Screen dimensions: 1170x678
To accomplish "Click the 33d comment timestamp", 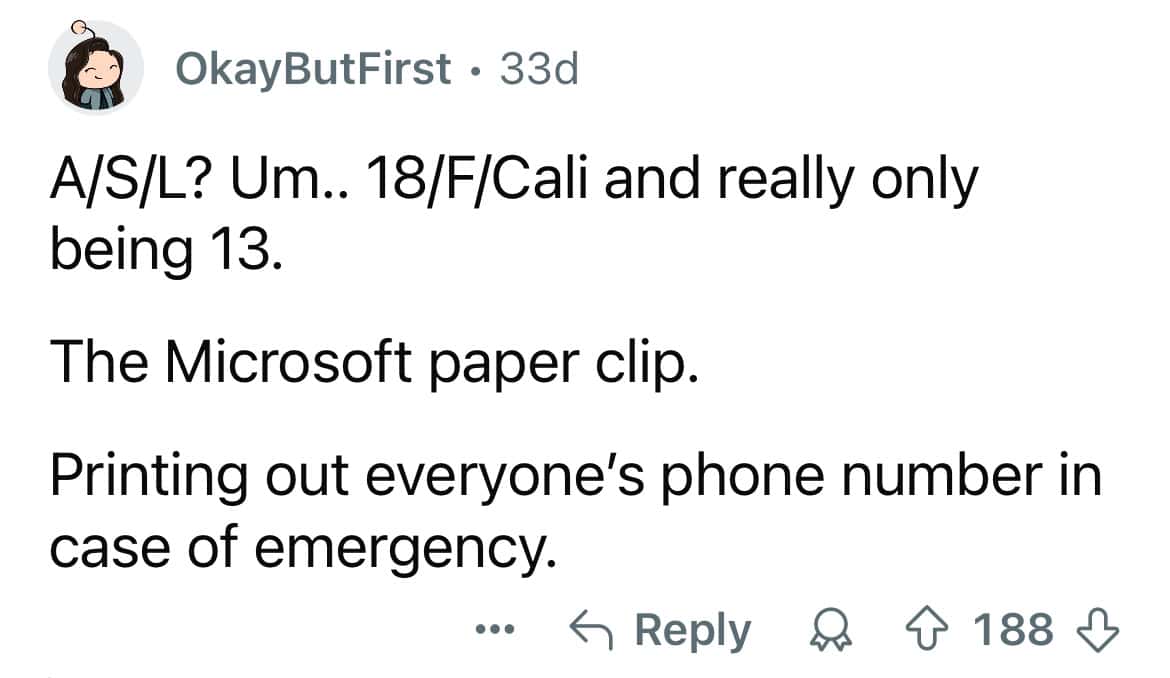I will click(x=538, y=69).
